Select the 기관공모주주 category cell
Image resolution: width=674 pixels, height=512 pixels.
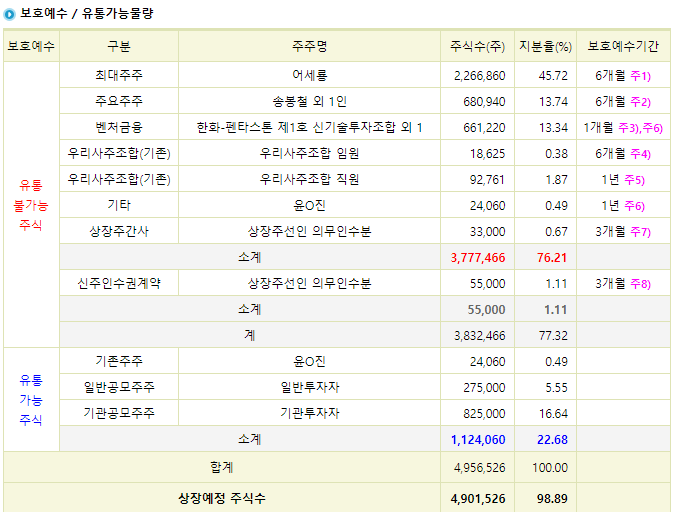(119, 413)
